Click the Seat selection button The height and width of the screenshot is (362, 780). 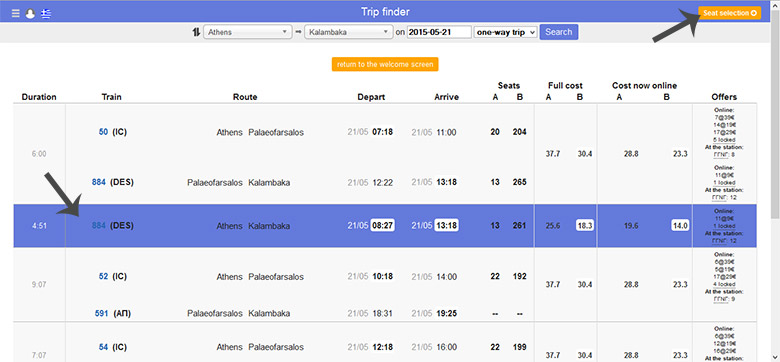[x=729, y=13]
